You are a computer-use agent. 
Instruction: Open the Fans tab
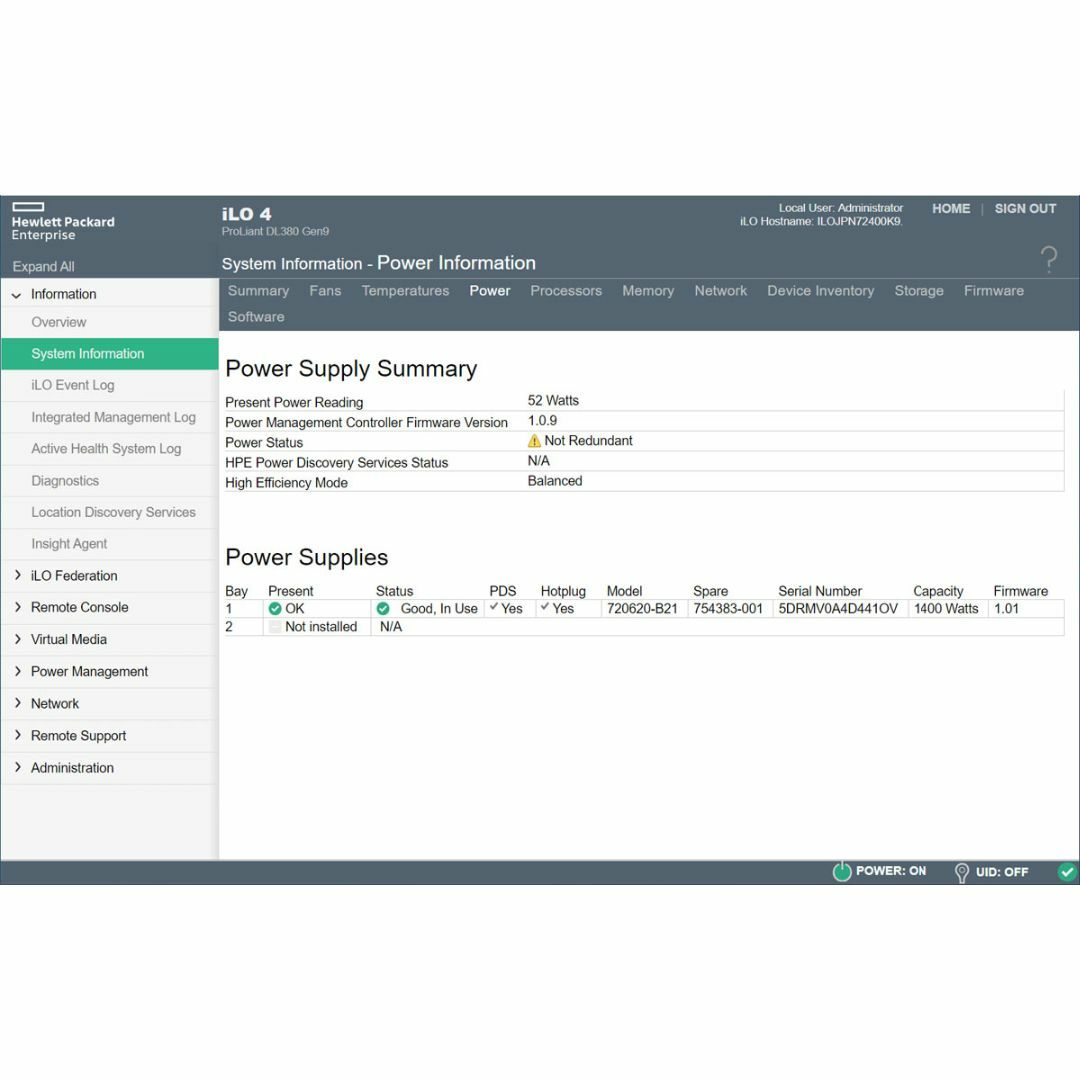(x=325, y=291)
